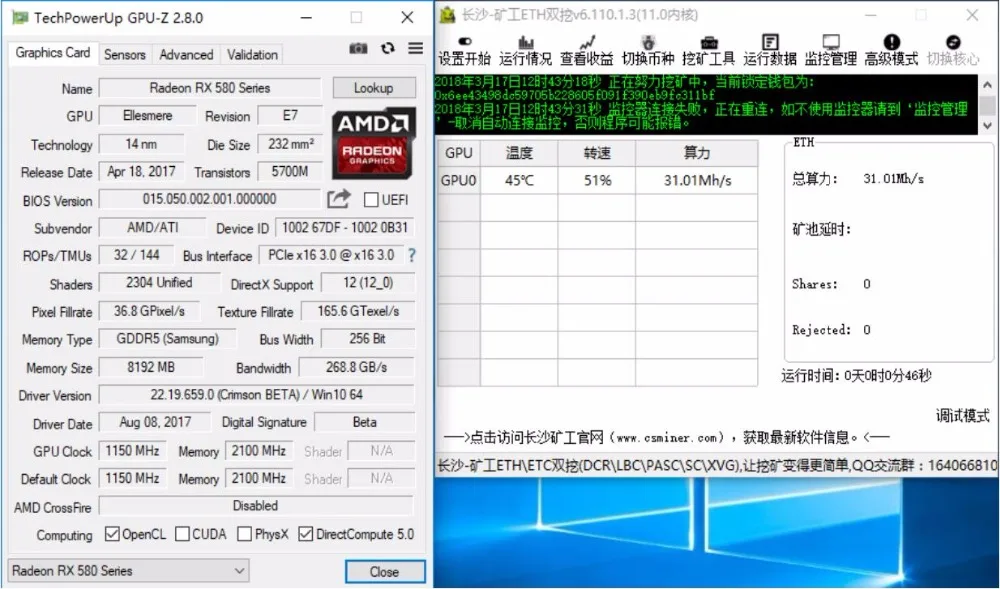This screenshot has height=589, width=1000.
Task: Switch to the Advanced tab
Action: 186,55
